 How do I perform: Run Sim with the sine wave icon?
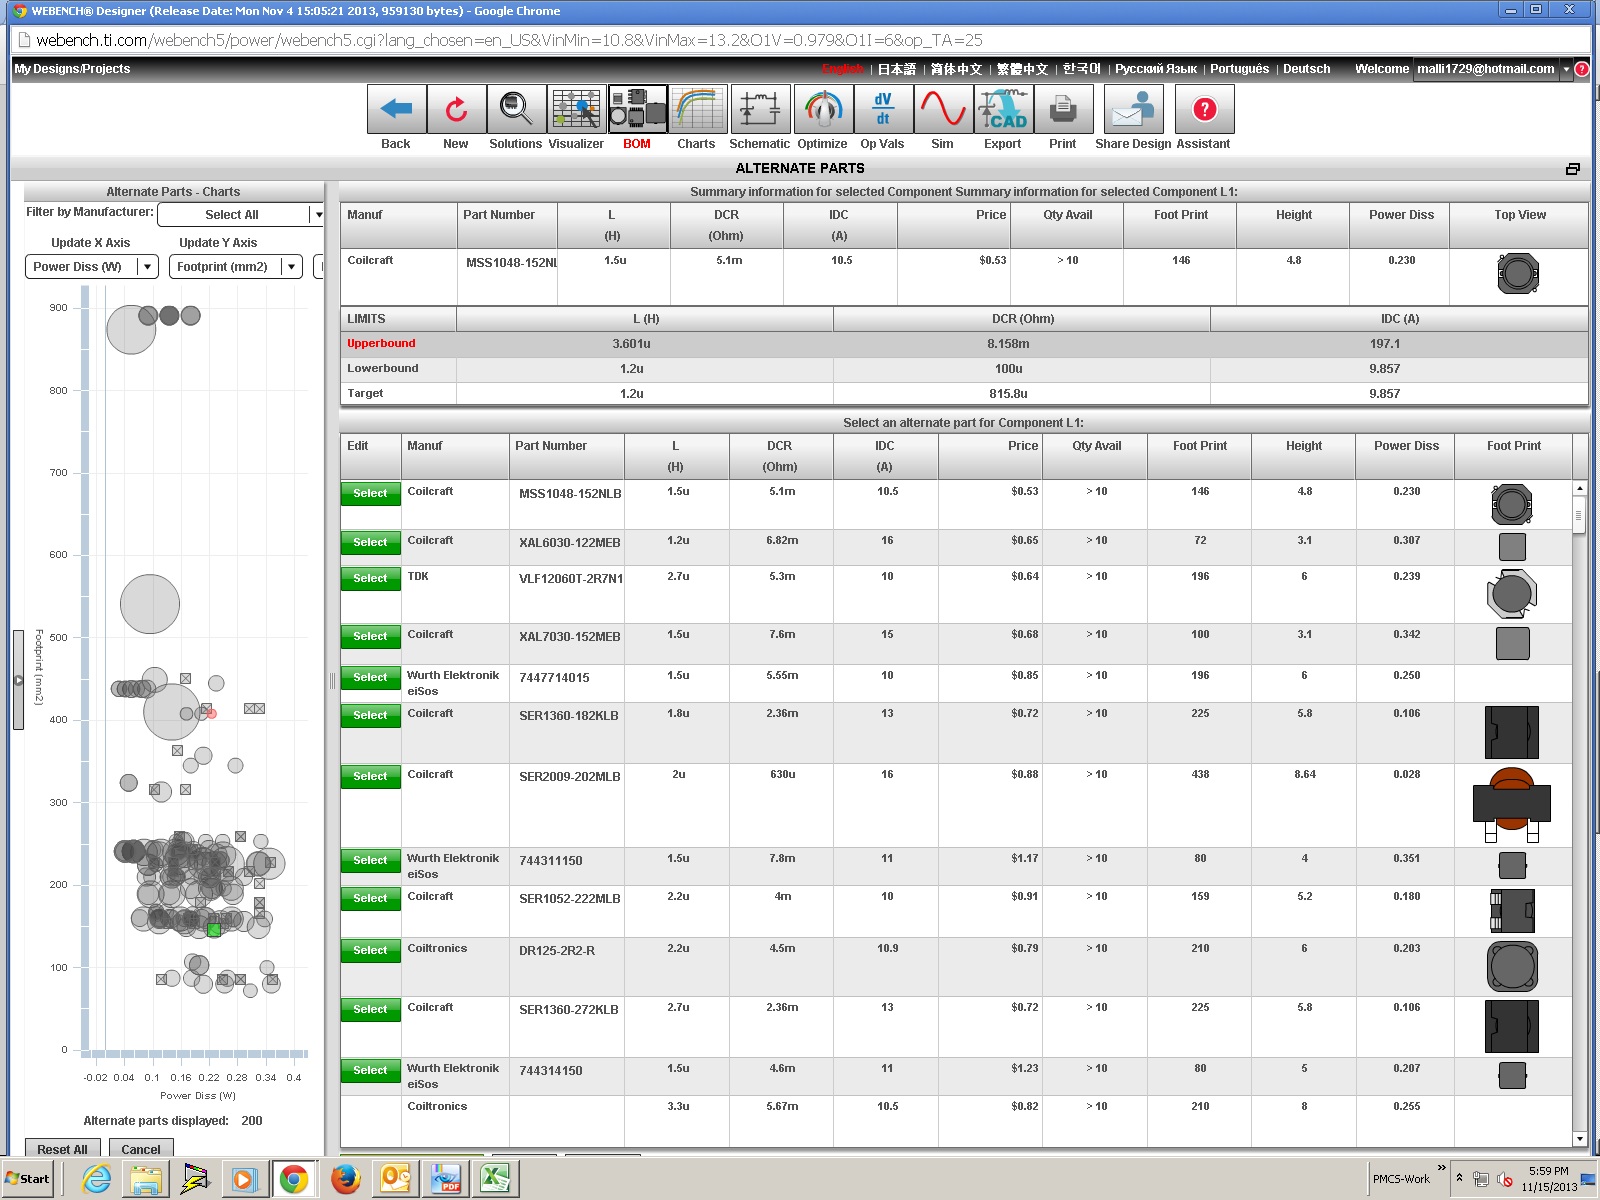pyautogui.click(x=943, y=109)
